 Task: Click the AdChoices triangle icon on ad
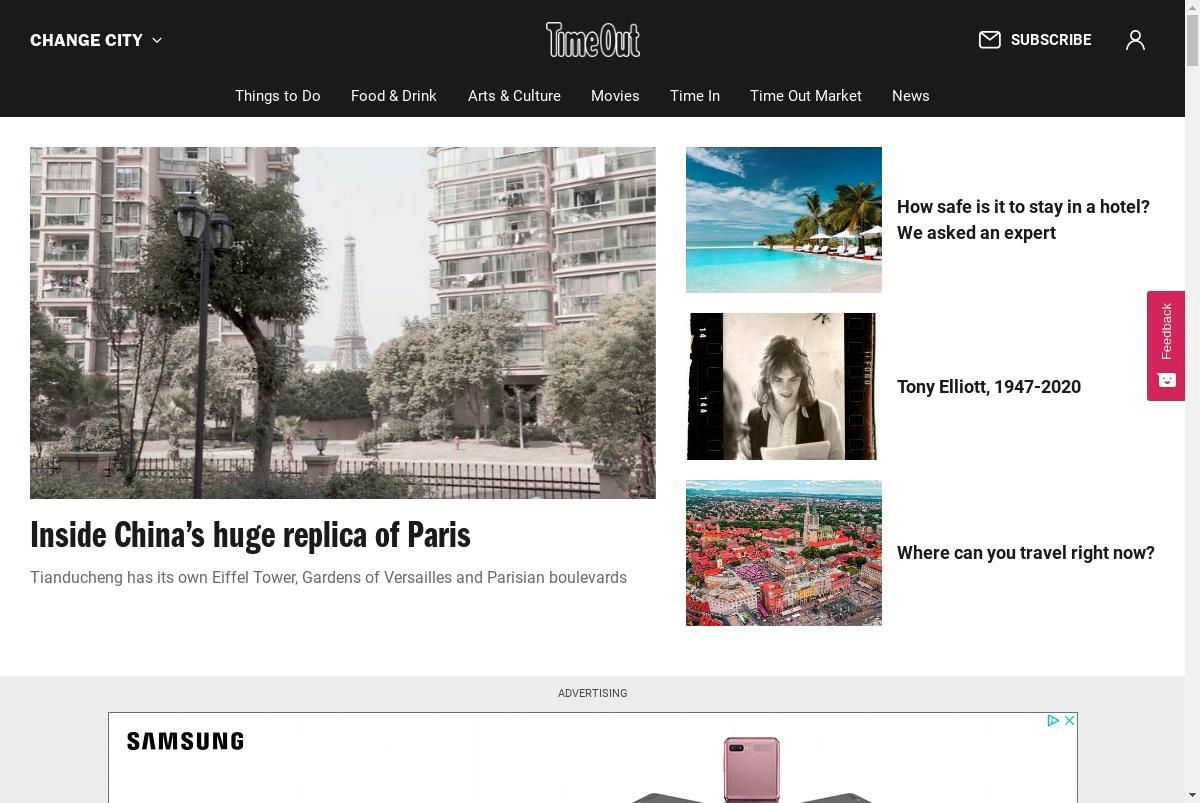pyautogui.click(x=1053, y=720)
